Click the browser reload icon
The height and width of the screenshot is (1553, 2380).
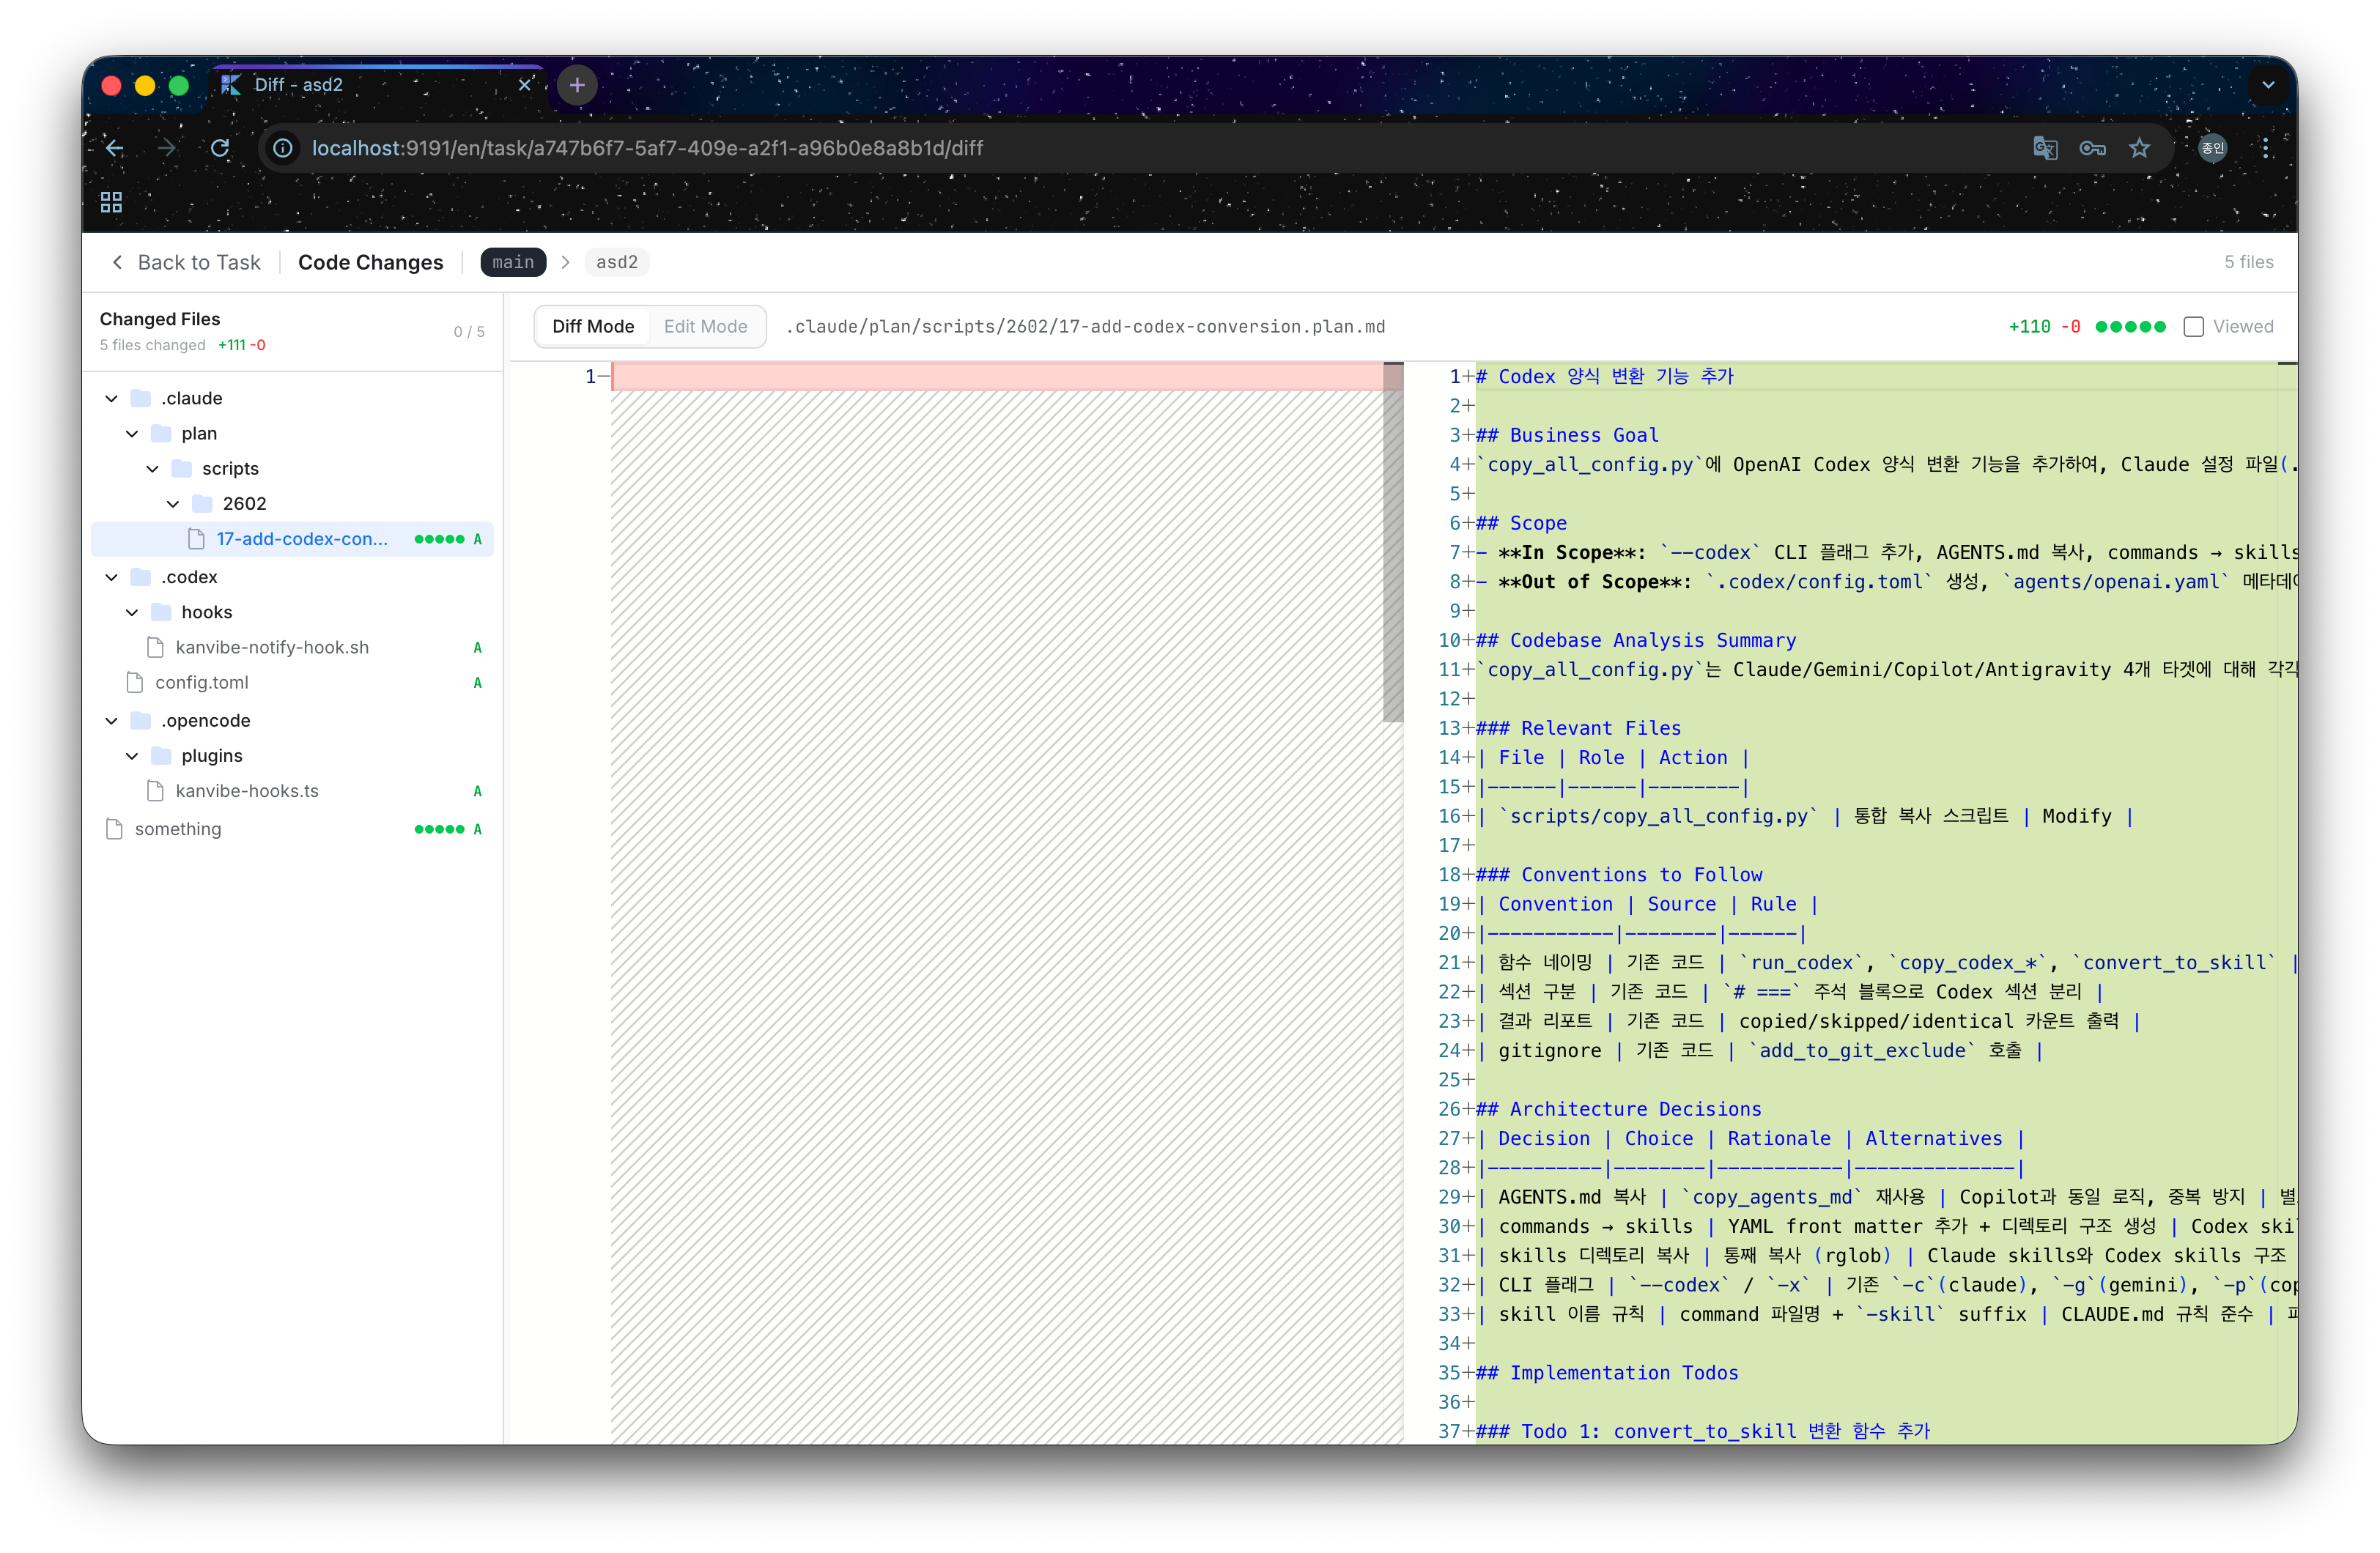pyautogui.click(x=220, y=148)
